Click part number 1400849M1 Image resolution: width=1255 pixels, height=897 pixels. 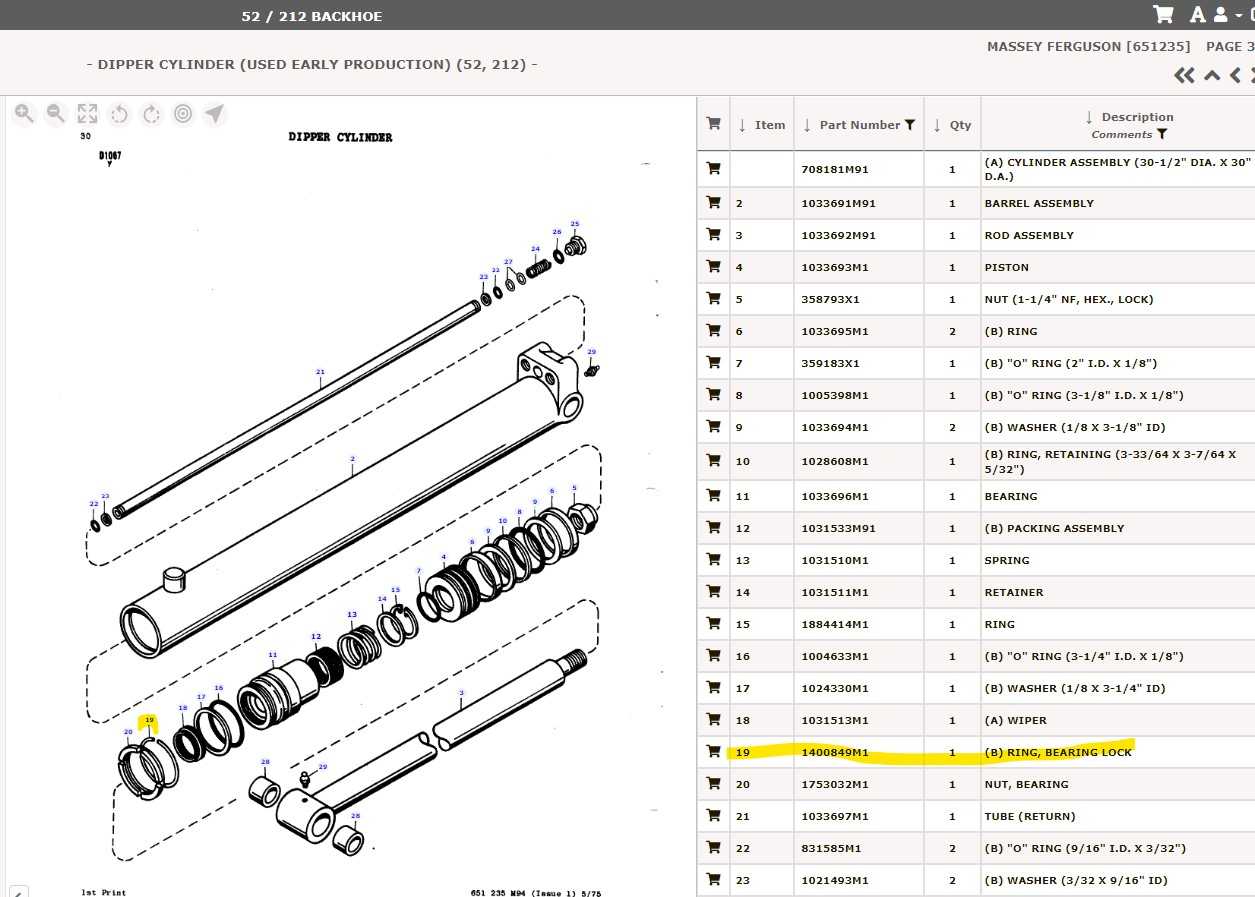pyautogui.click(x=835, y=752)
